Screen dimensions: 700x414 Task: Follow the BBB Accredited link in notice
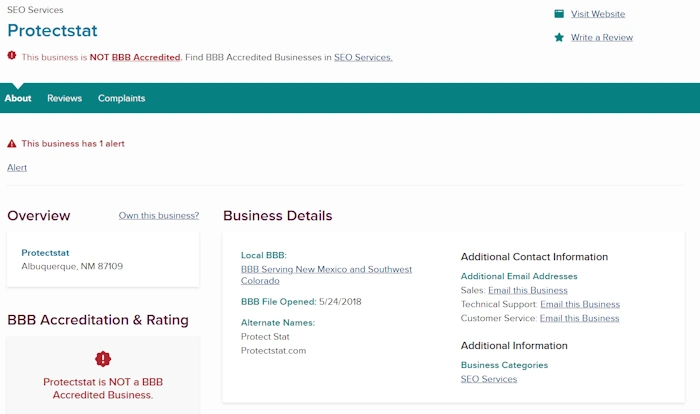[x=146, y=57]
